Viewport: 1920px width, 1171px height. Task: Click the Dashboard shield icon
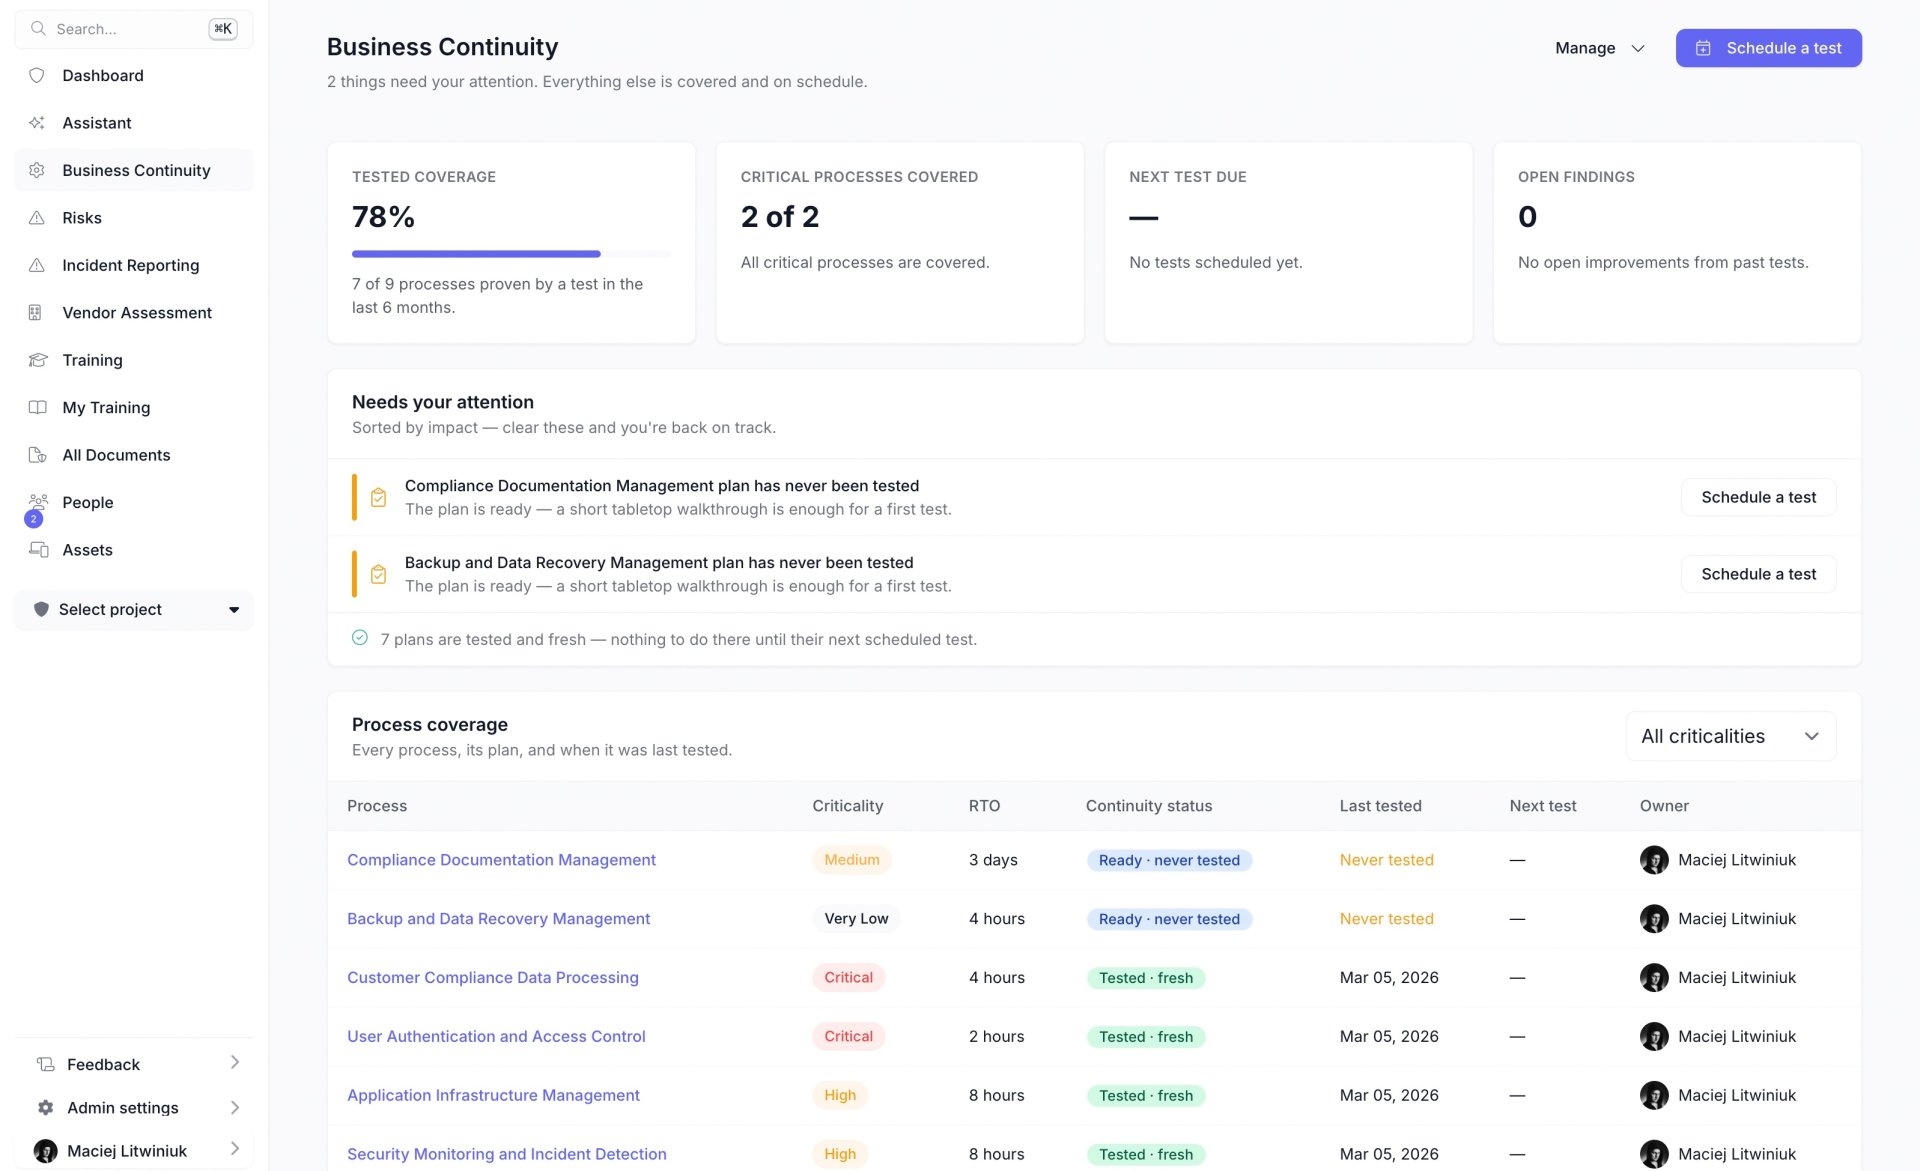(x=37, y=75)
